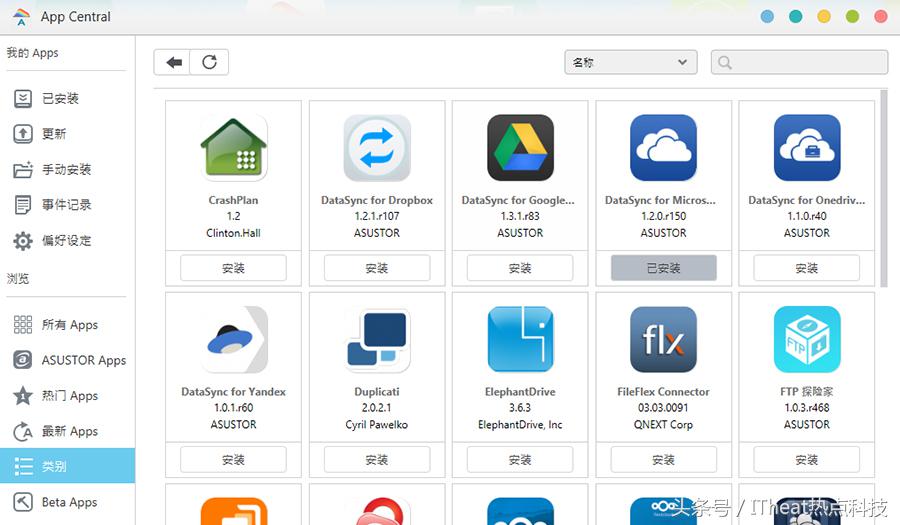Screen dimensions: 900x525
Task: Click the Beta Apps sidebar icon
Action: (23, 502)
